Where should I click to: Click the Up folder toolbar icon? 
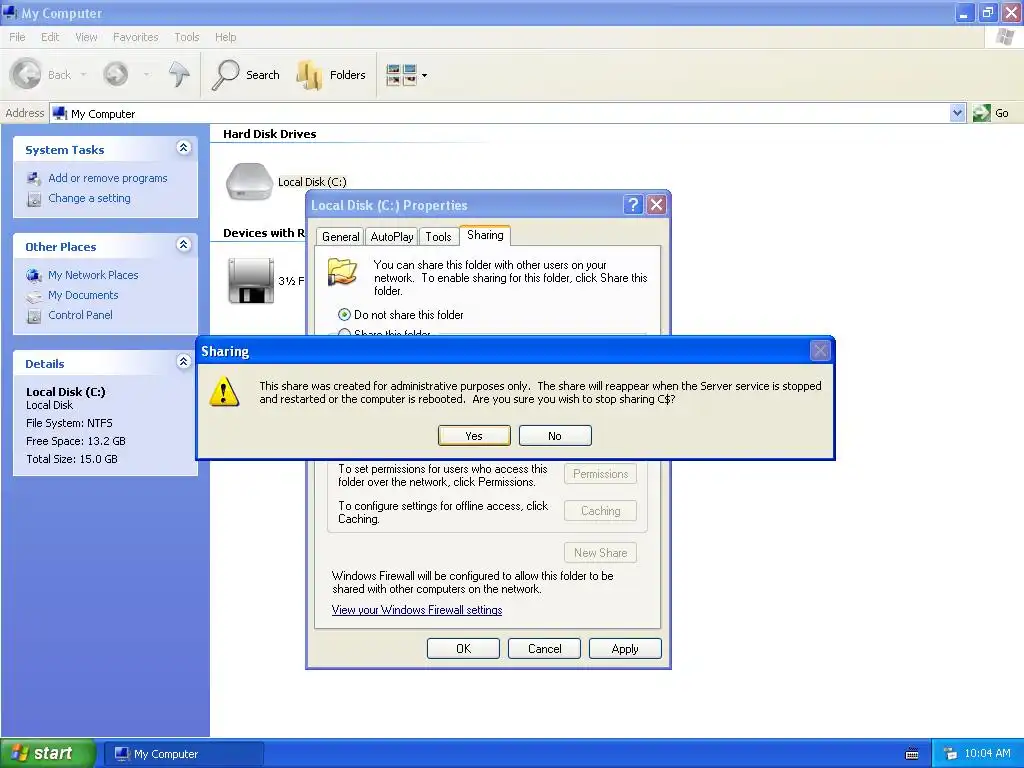pos(179,74)
